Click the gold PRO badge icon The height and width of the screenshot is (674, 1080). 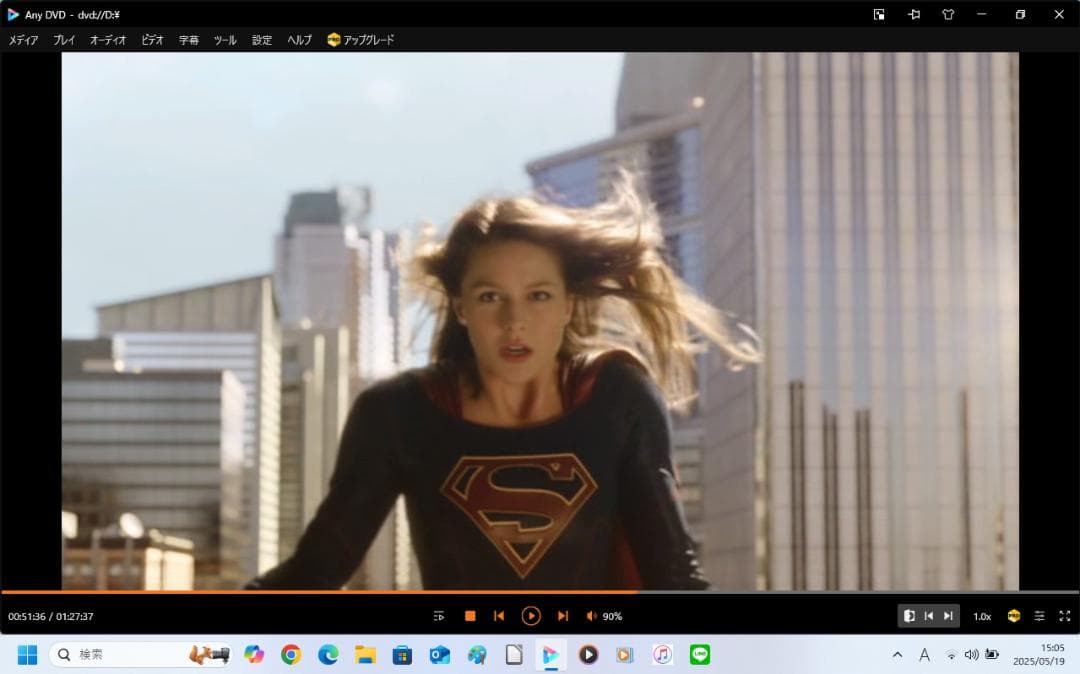(1013, 616)
